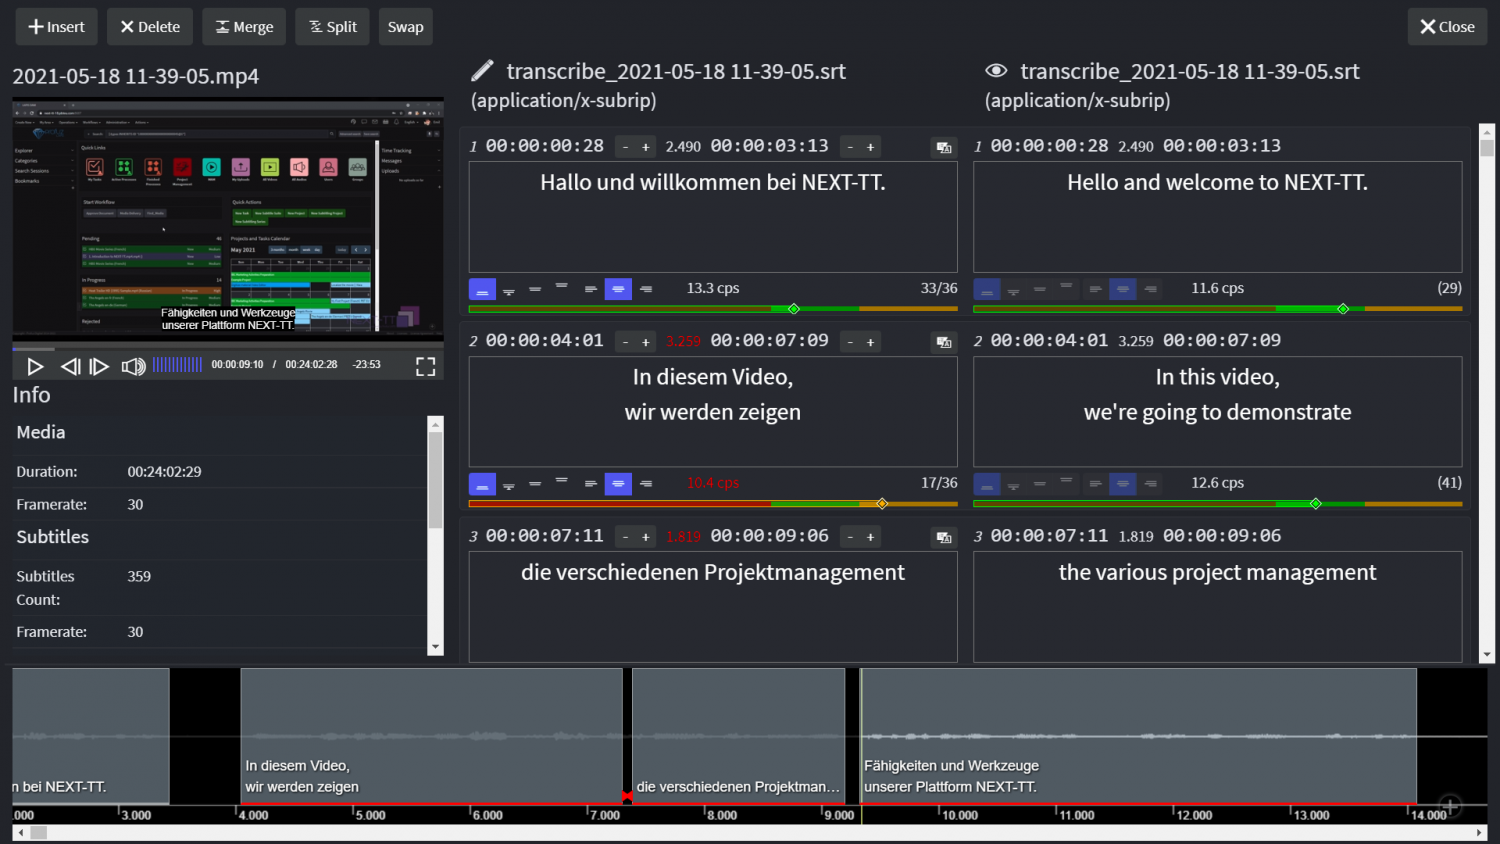Adjust the video volume level slider
Screen dimensions: 1500x844
(x=177, y=365)
